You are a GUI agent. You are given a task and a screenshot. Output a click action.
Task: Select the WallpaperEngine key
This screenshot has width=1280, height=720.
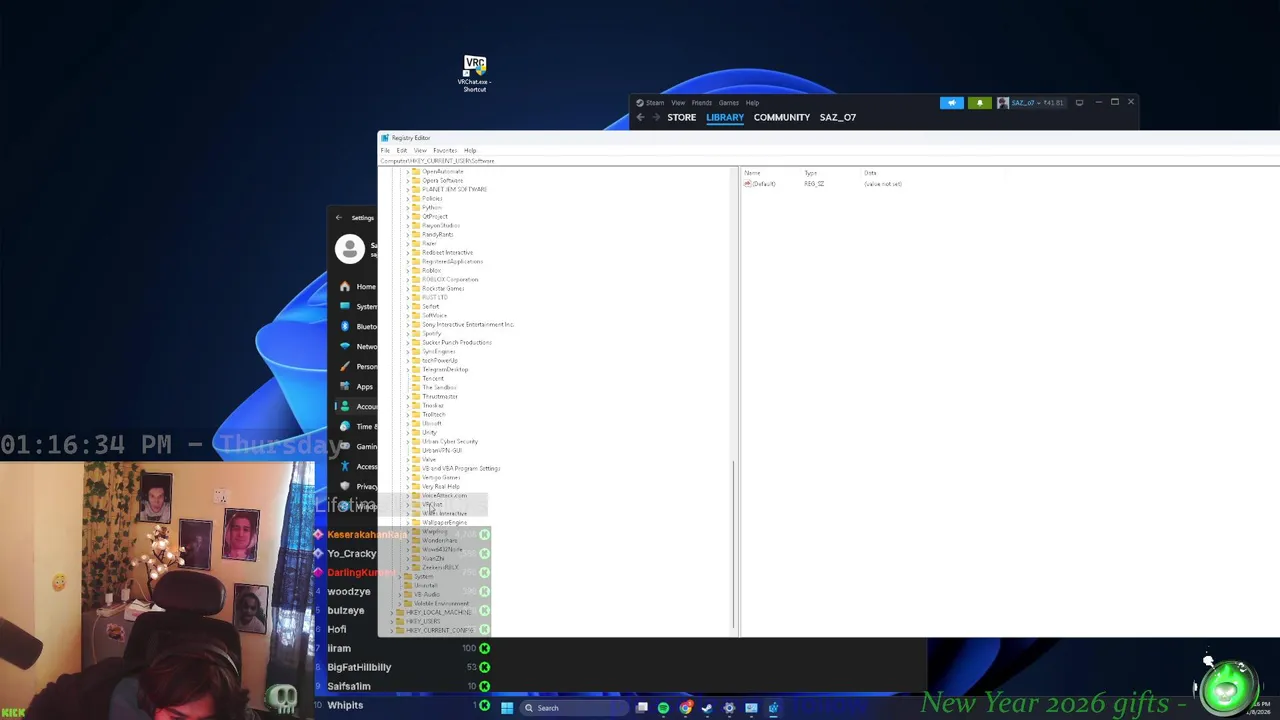[x=445, y=523]
